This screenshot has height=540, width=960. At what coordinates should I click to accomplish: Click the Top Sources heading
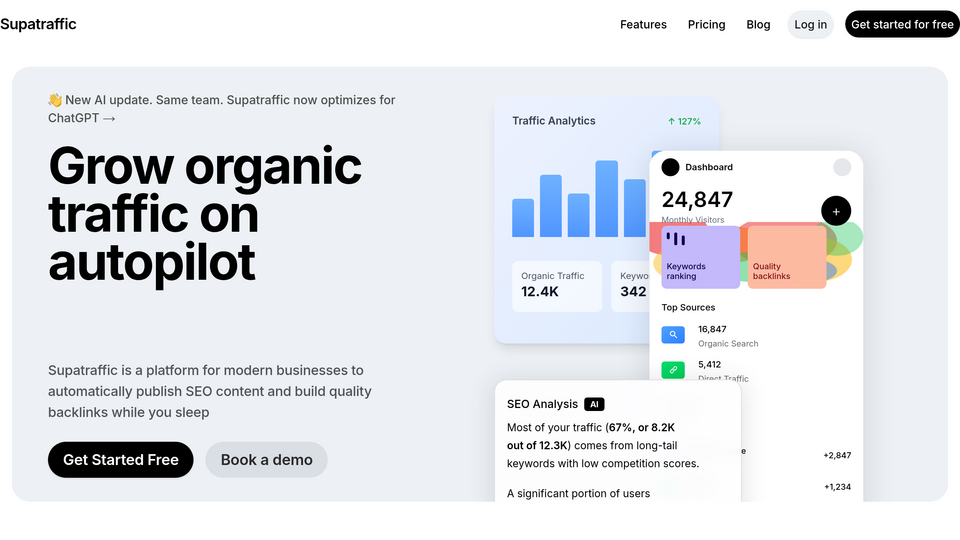tap(688, 307)
